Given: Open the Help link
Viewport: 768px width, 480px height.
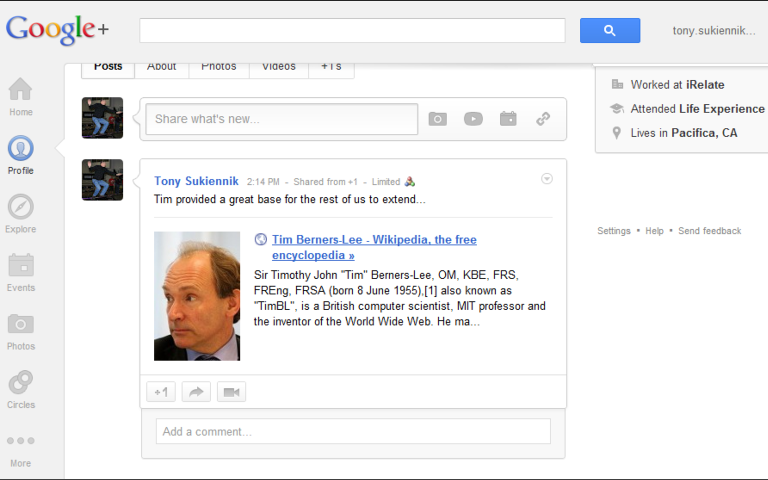Looking at the screenshot, I should pos(654,231).
